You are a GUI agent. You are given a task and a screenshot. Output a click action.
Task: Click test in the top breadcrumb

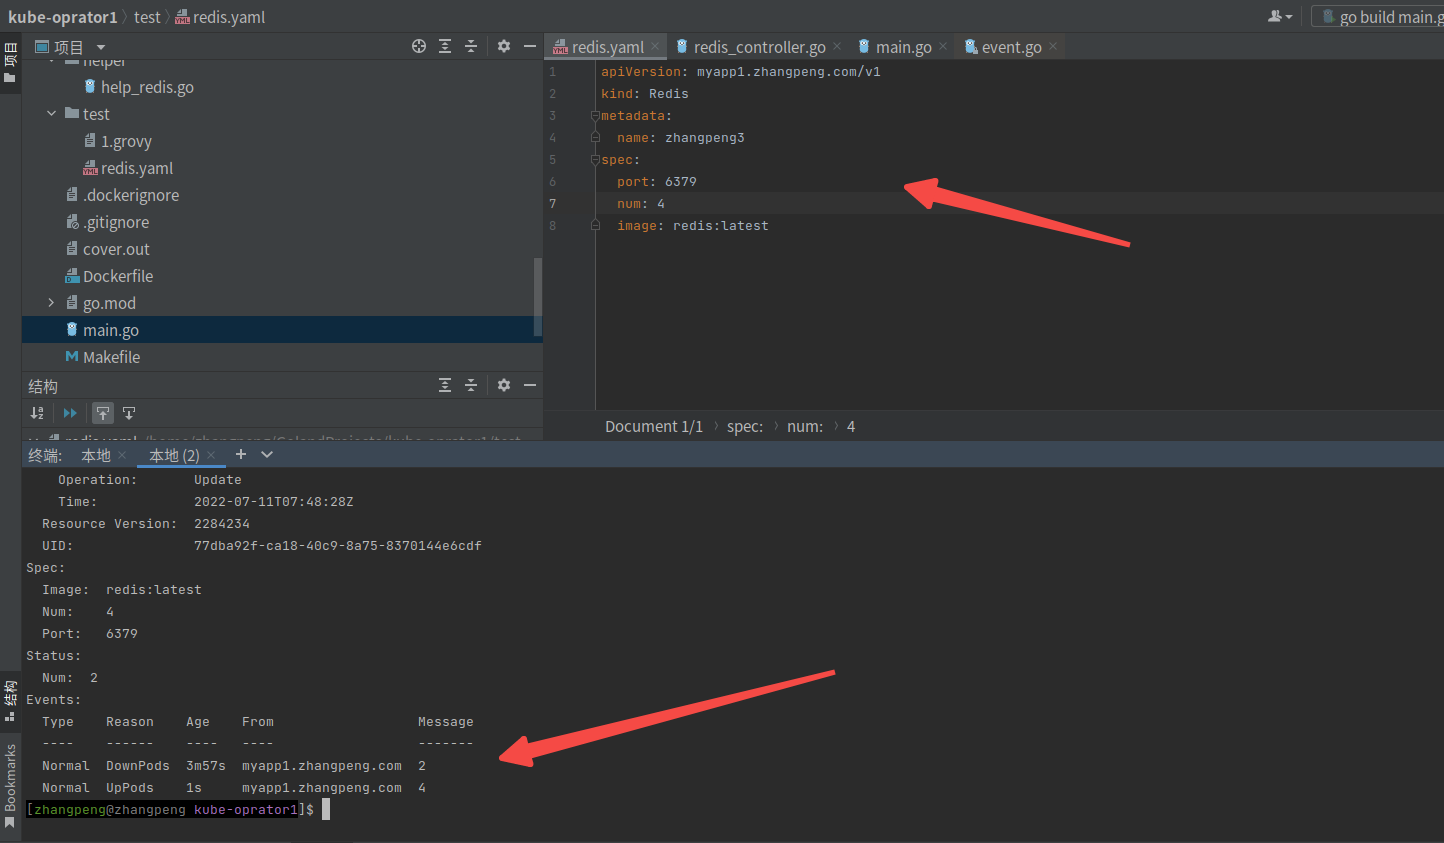tap(147, 17)
